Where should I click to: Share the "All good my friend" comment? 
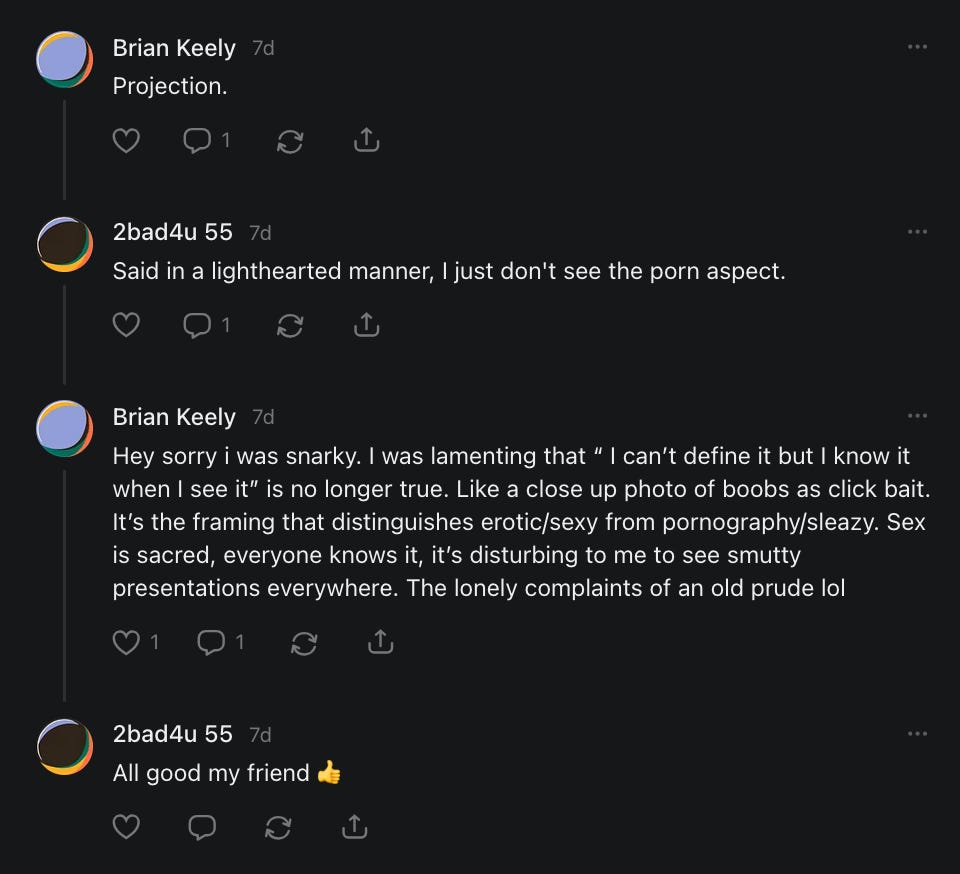[x=354, y=827]
